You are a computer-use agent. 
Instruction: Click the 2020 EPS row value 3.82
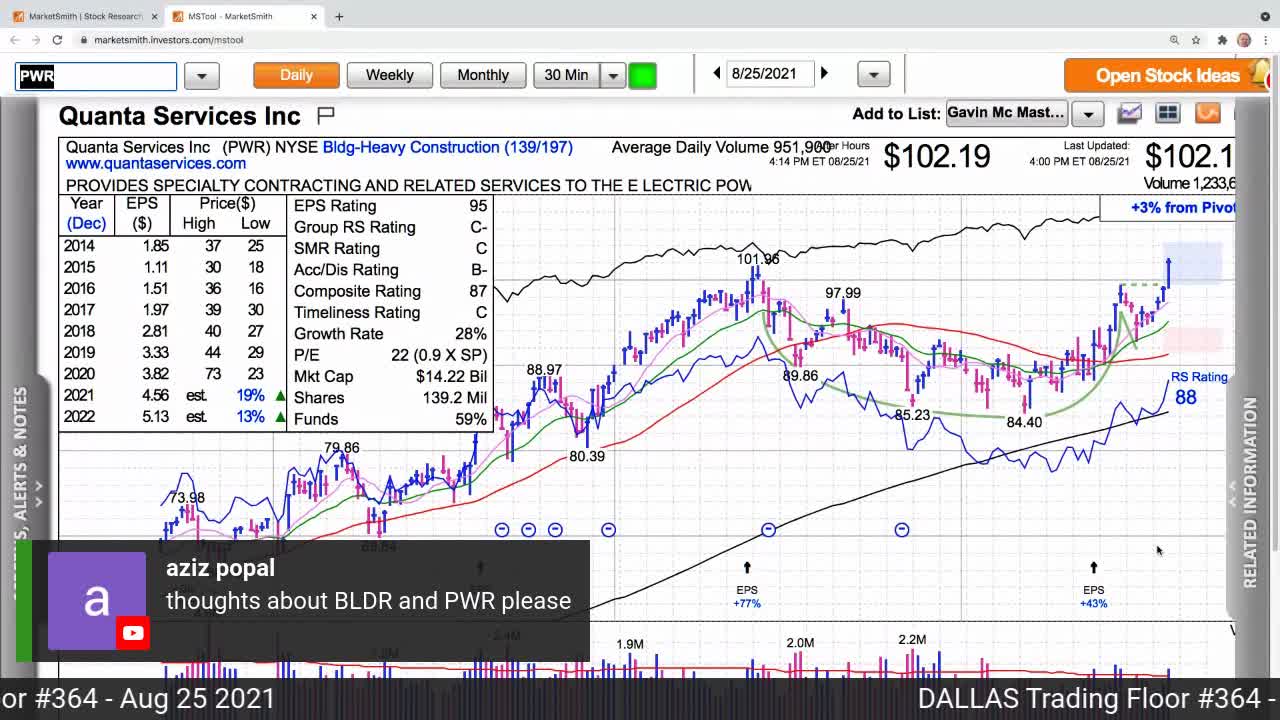click(154, 374)
